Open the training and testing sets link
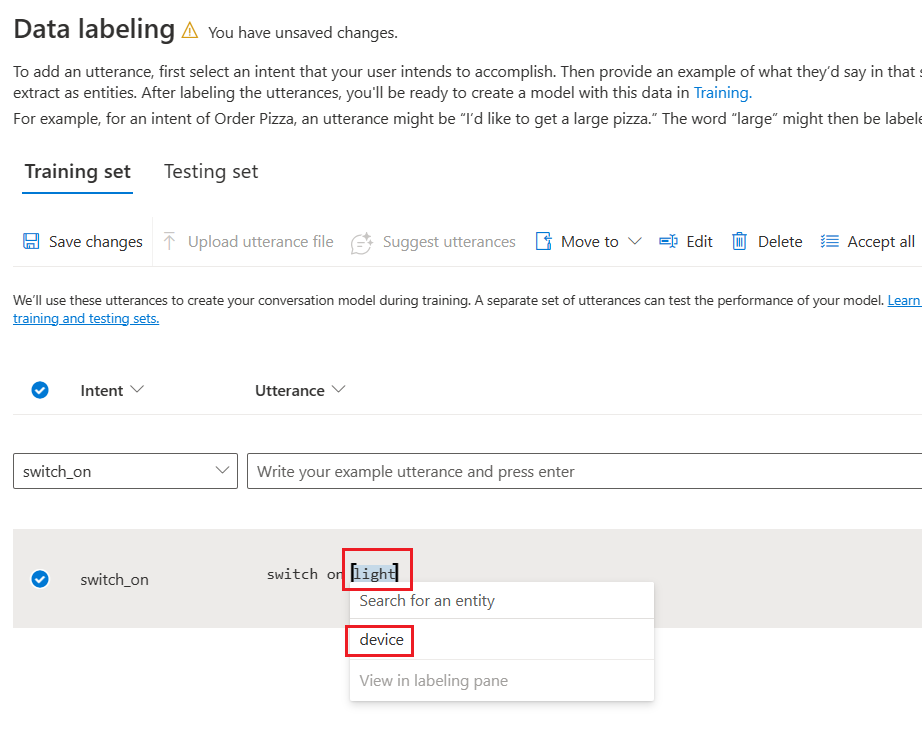Image resolution: width=922 pixels, height=749 pixels. [86, 319]
